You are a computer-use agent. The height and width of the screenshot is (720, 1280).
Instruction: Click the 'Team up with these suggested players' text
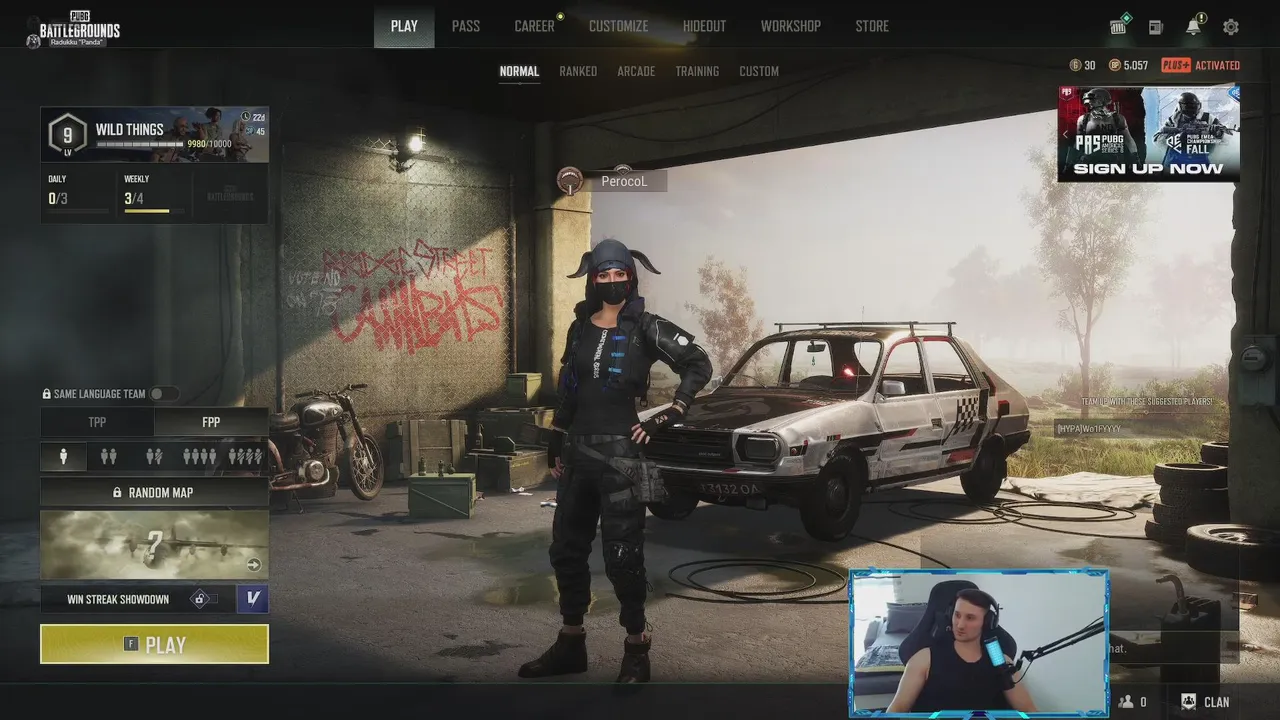tap(1146, 402)
